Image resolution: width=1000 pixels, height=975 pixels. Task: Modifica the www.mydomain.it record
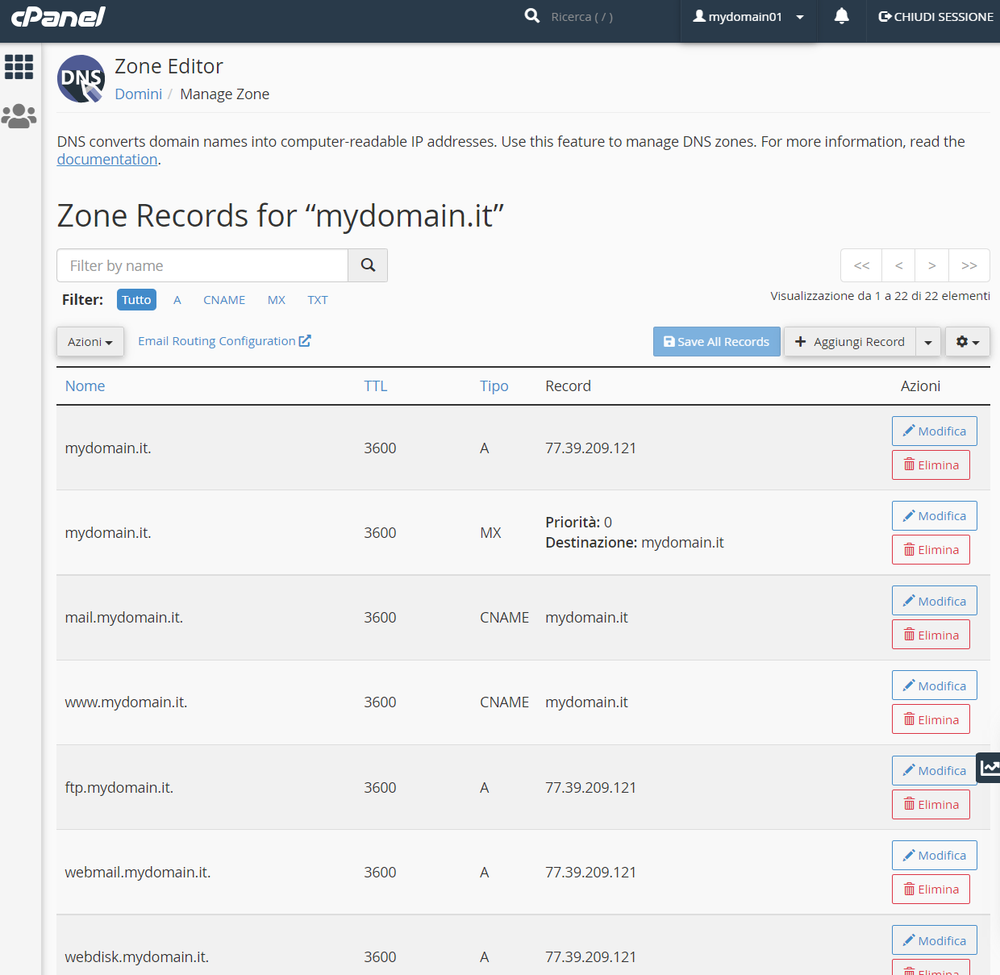coord(934,685)
